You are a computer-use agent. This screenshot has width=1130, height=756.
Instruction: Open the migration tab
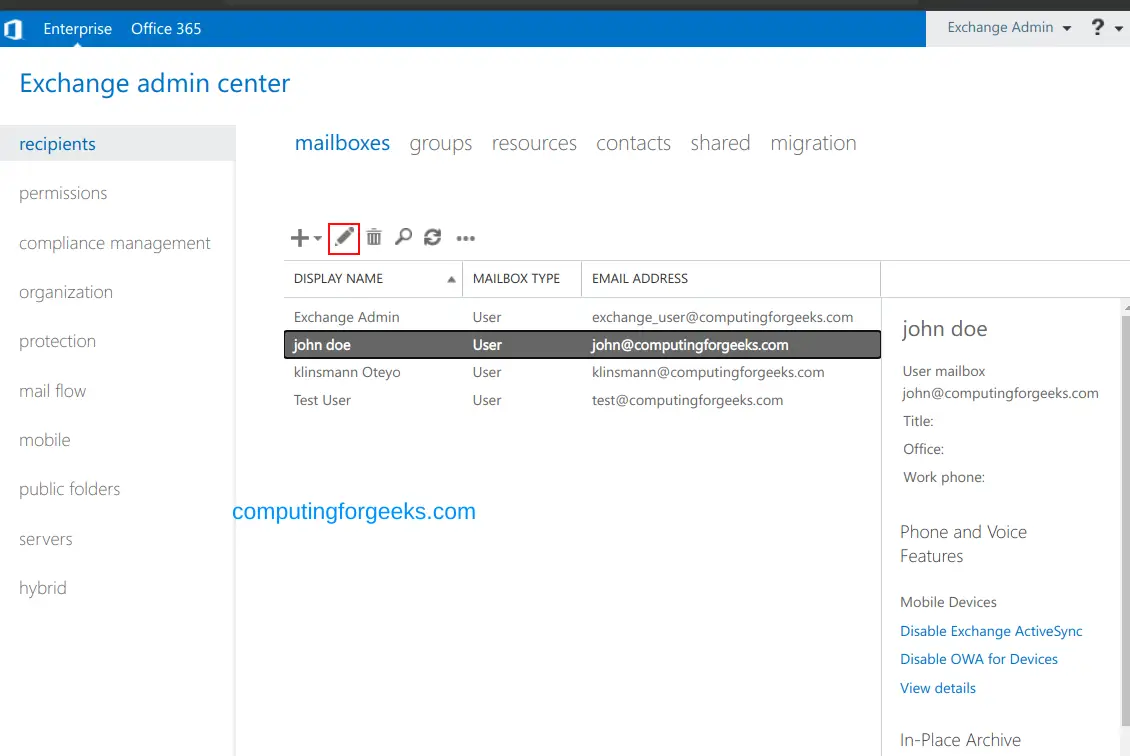[x=813, y=144]
